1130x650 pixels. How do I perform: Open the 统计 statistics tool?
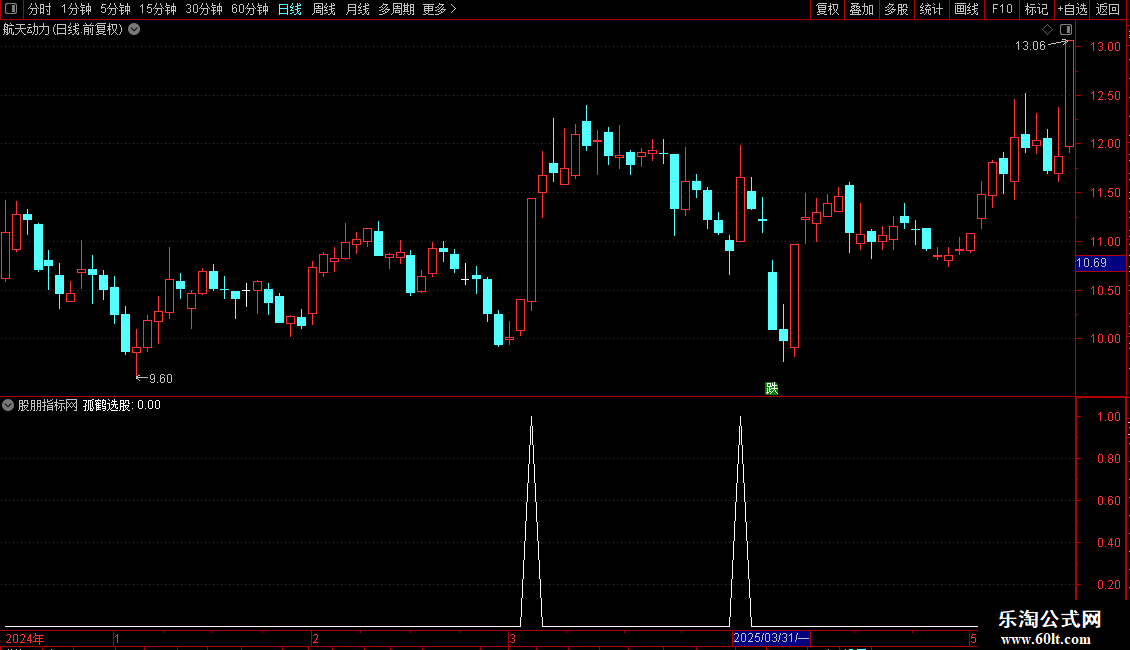point(931,9)
